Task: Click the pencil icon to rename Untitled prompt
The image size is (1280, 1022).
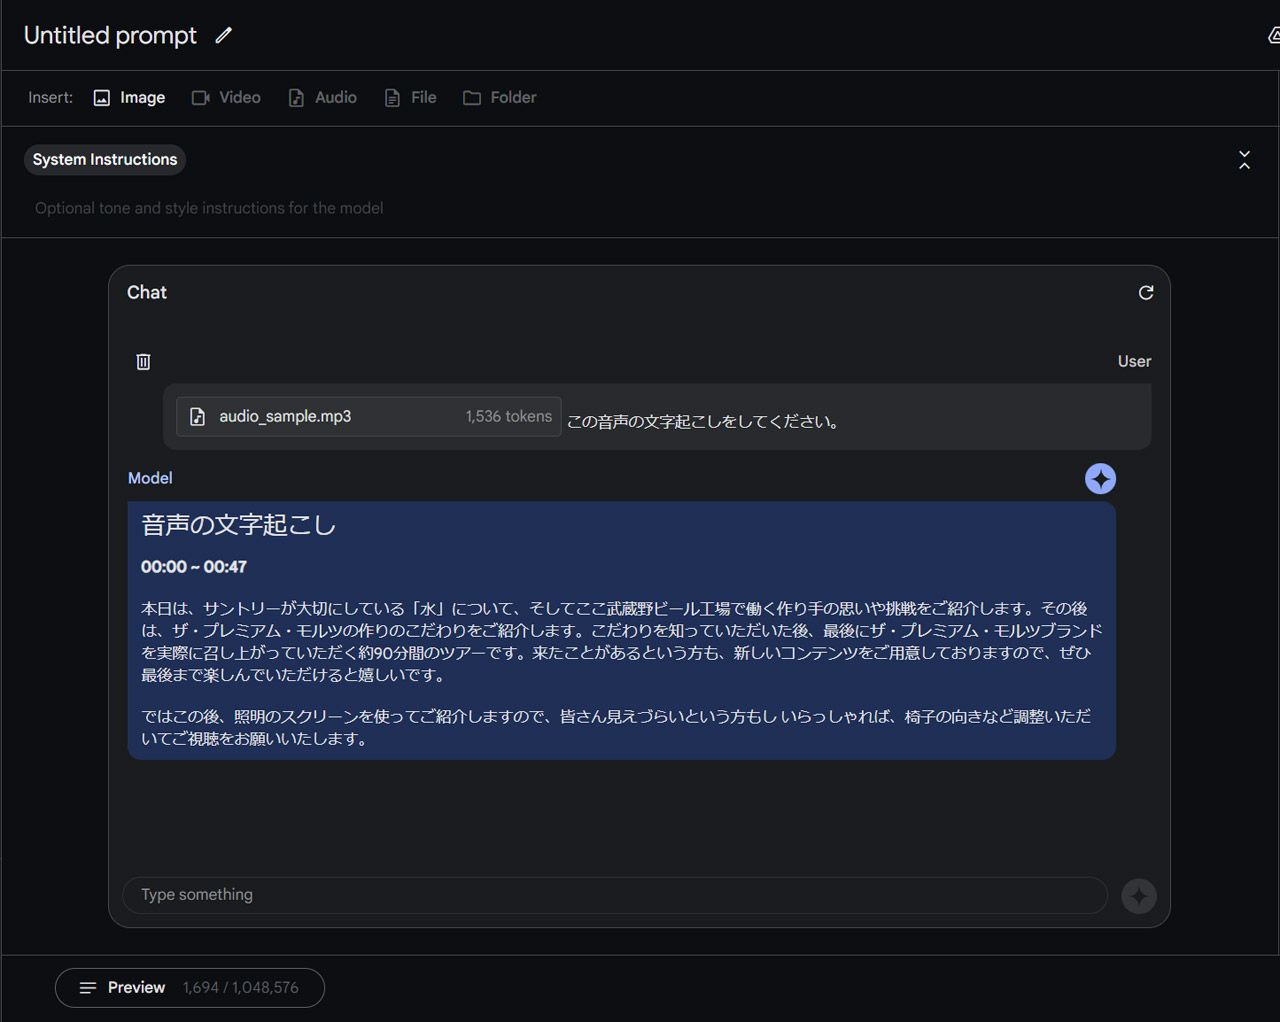Action: [x=224, y=35]
